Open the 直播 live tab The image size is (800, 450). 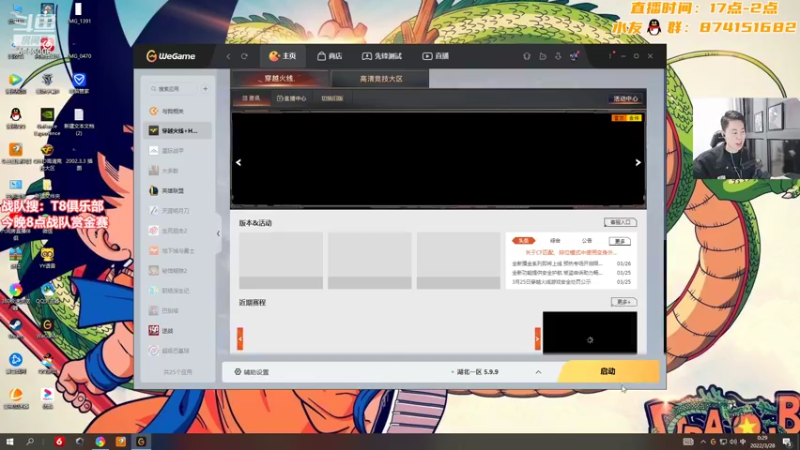(x=435, y=56)
